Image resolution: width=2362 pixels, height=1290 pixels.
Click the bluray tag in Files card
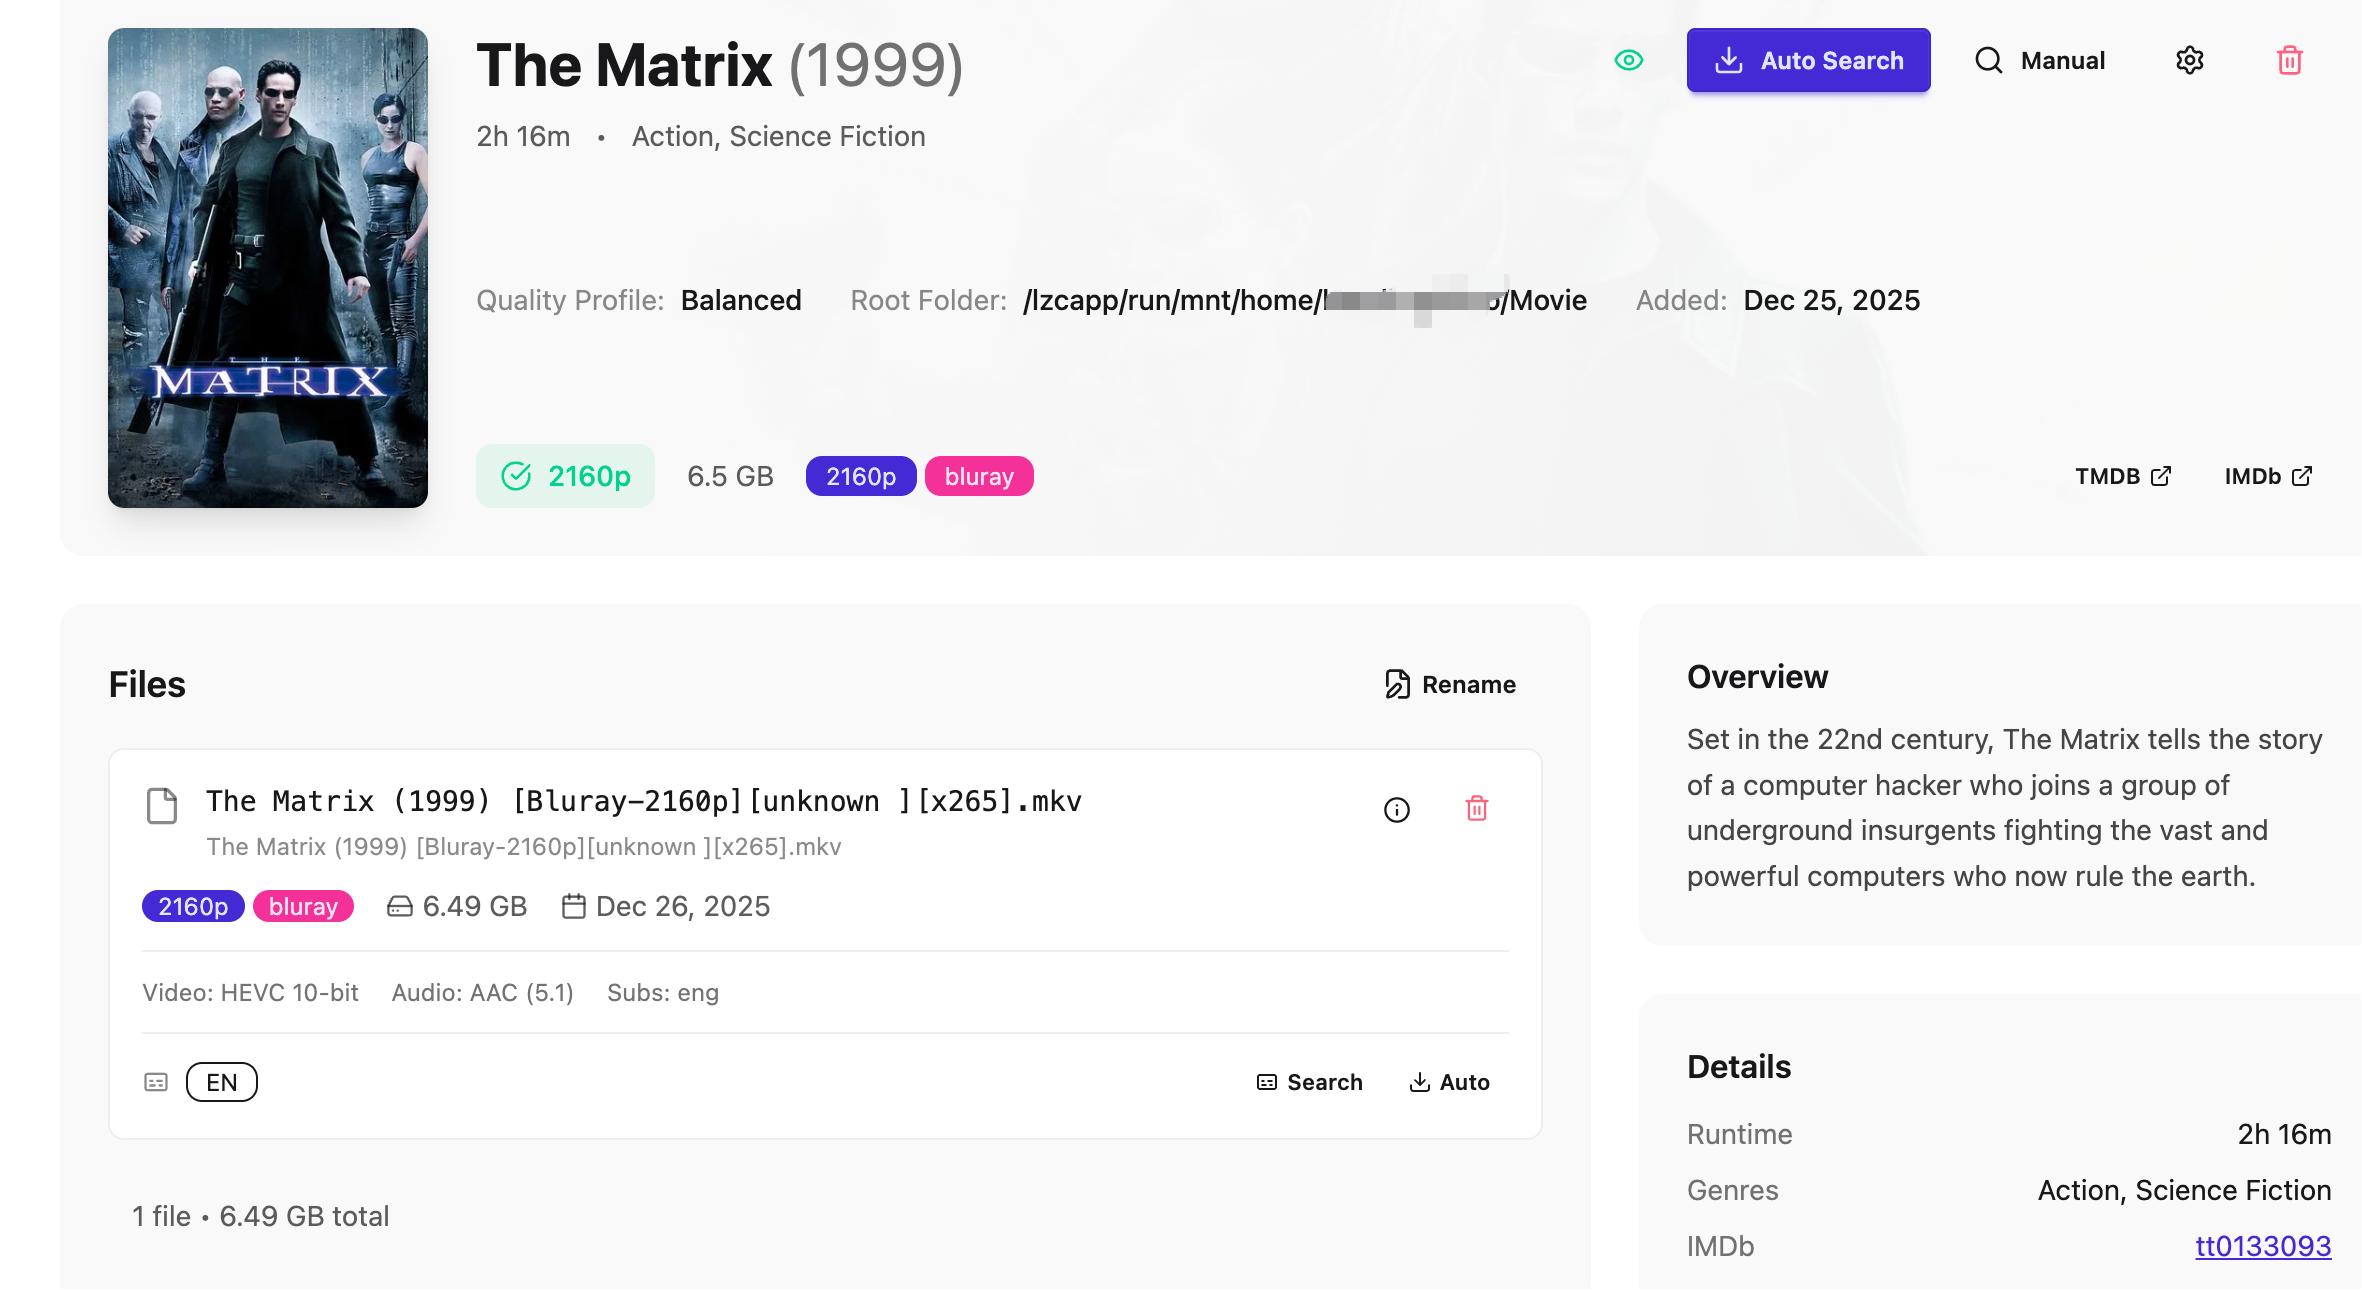pyautogui.click(x=303, y=906)
